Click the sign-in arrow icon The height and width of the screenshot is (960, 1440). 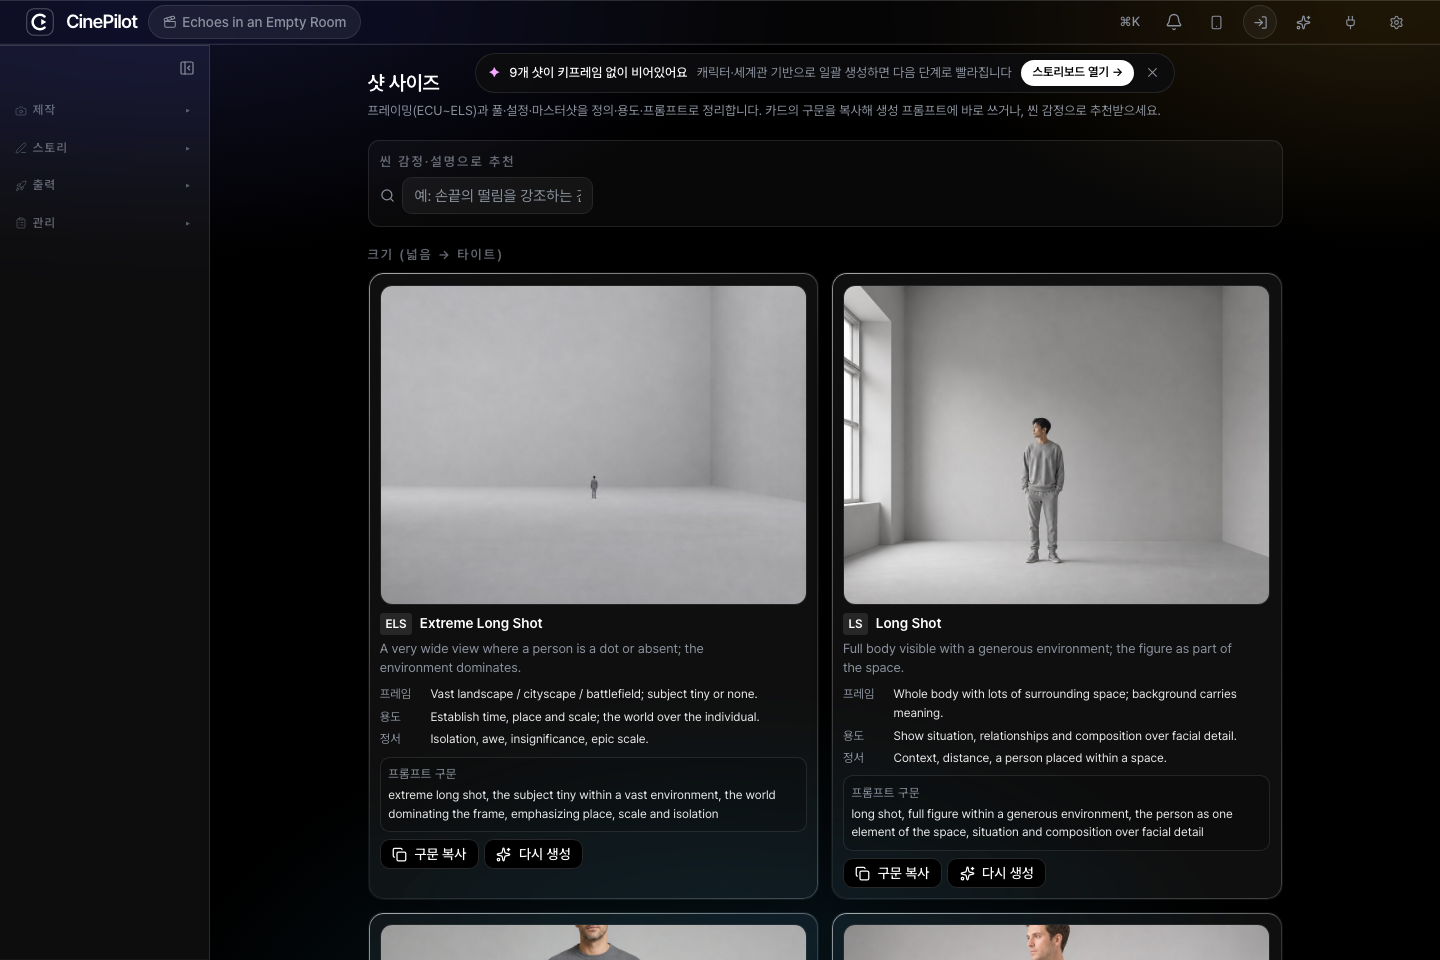click(x=1260, y=22)
